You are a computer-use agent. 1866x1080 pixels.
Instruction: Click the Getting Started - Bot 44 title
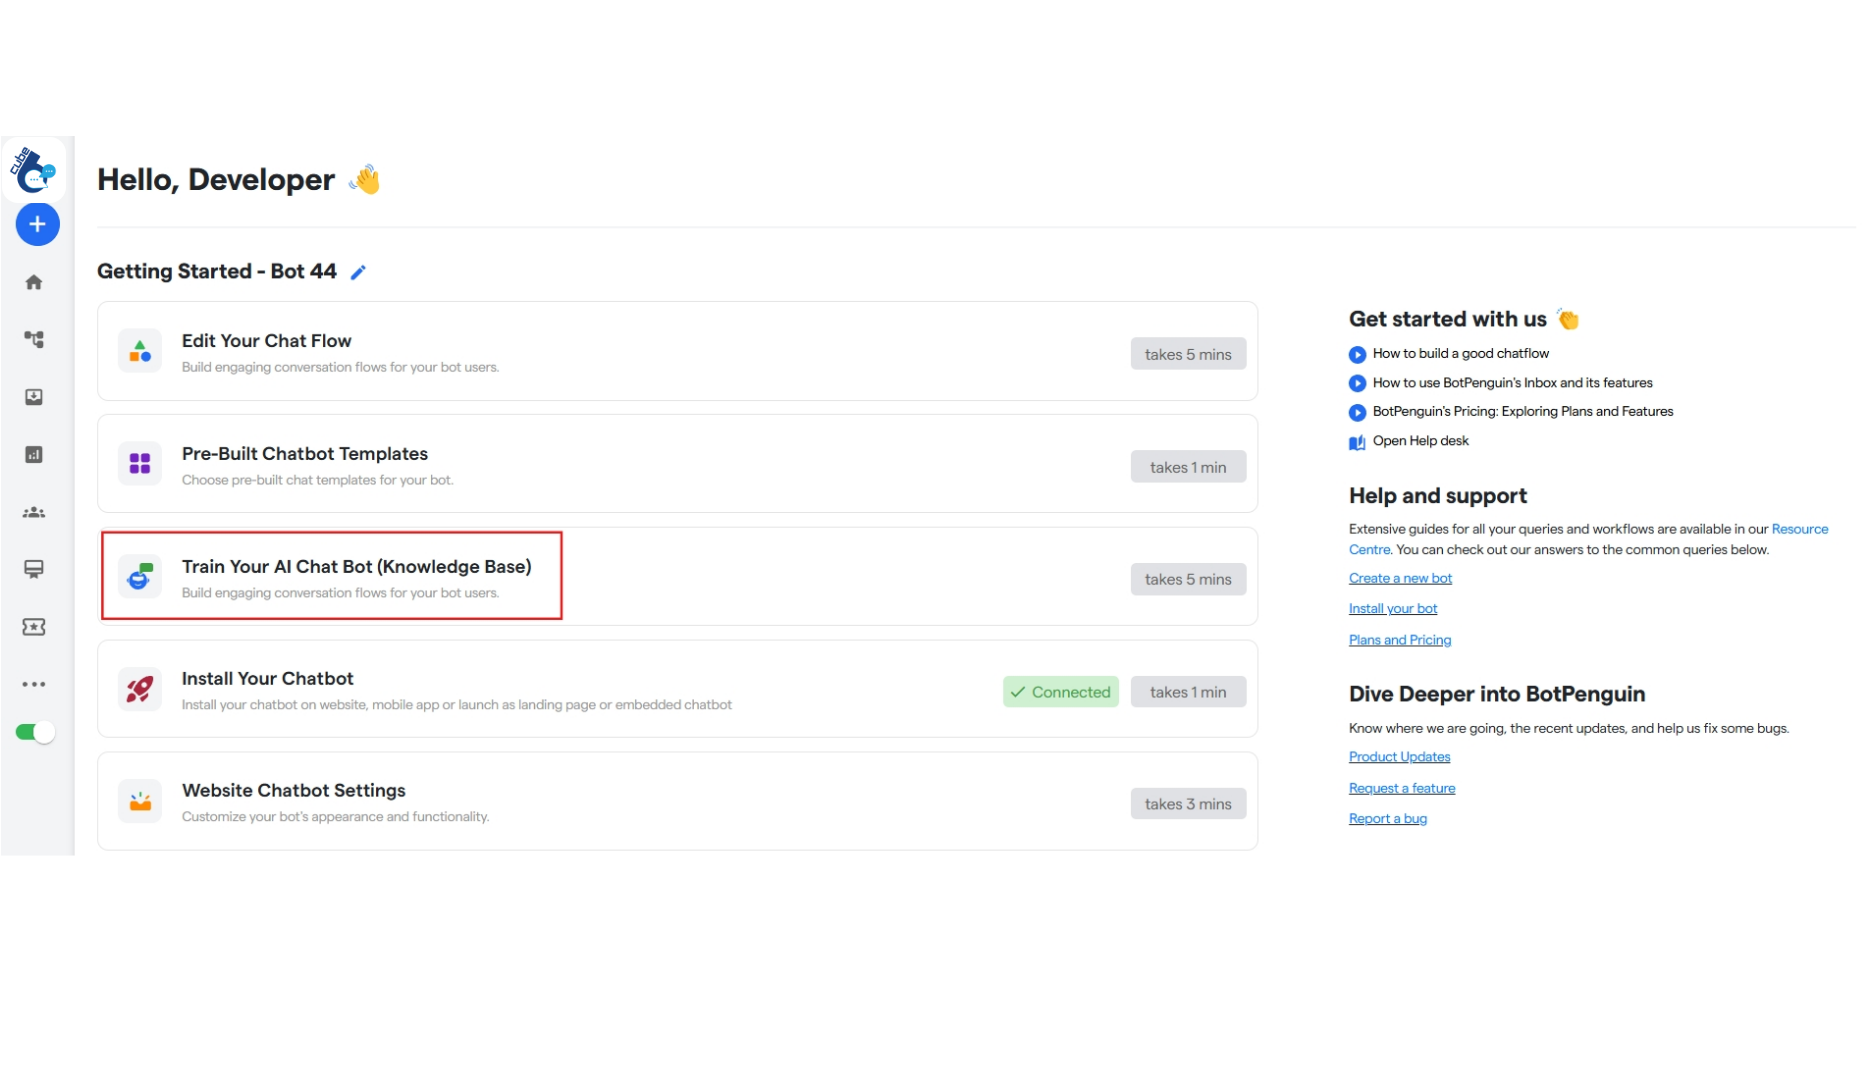pos(216,271)
